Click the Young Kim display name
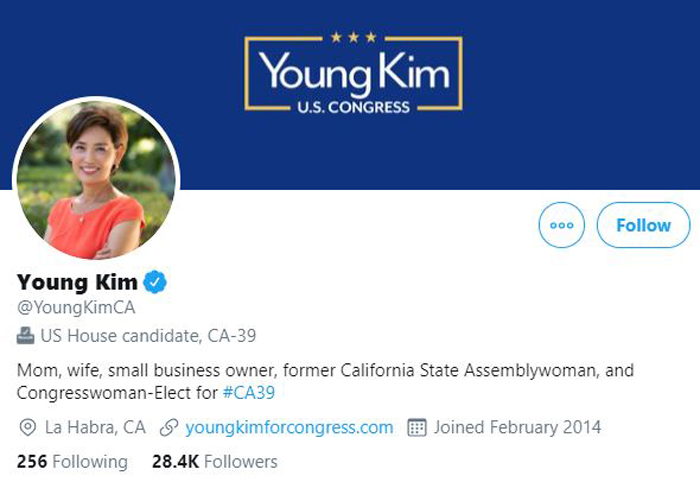Screen dimensions: 700x482 pyautogui.click(x=77, y=282)
